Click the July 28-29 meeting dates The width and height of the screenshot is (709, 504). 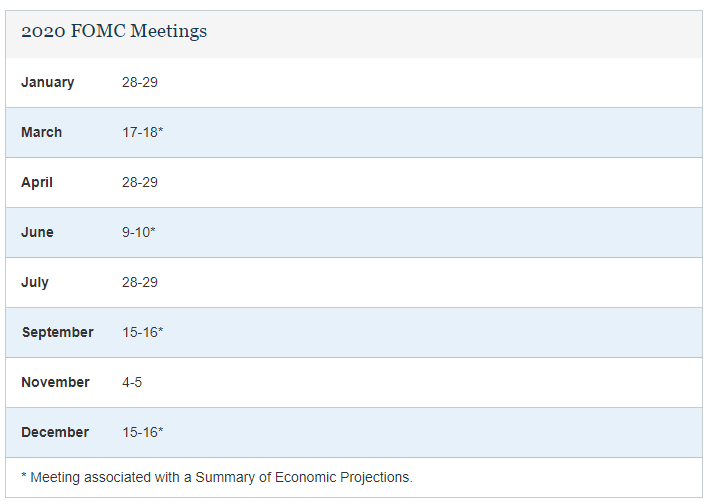click(140, 283)
